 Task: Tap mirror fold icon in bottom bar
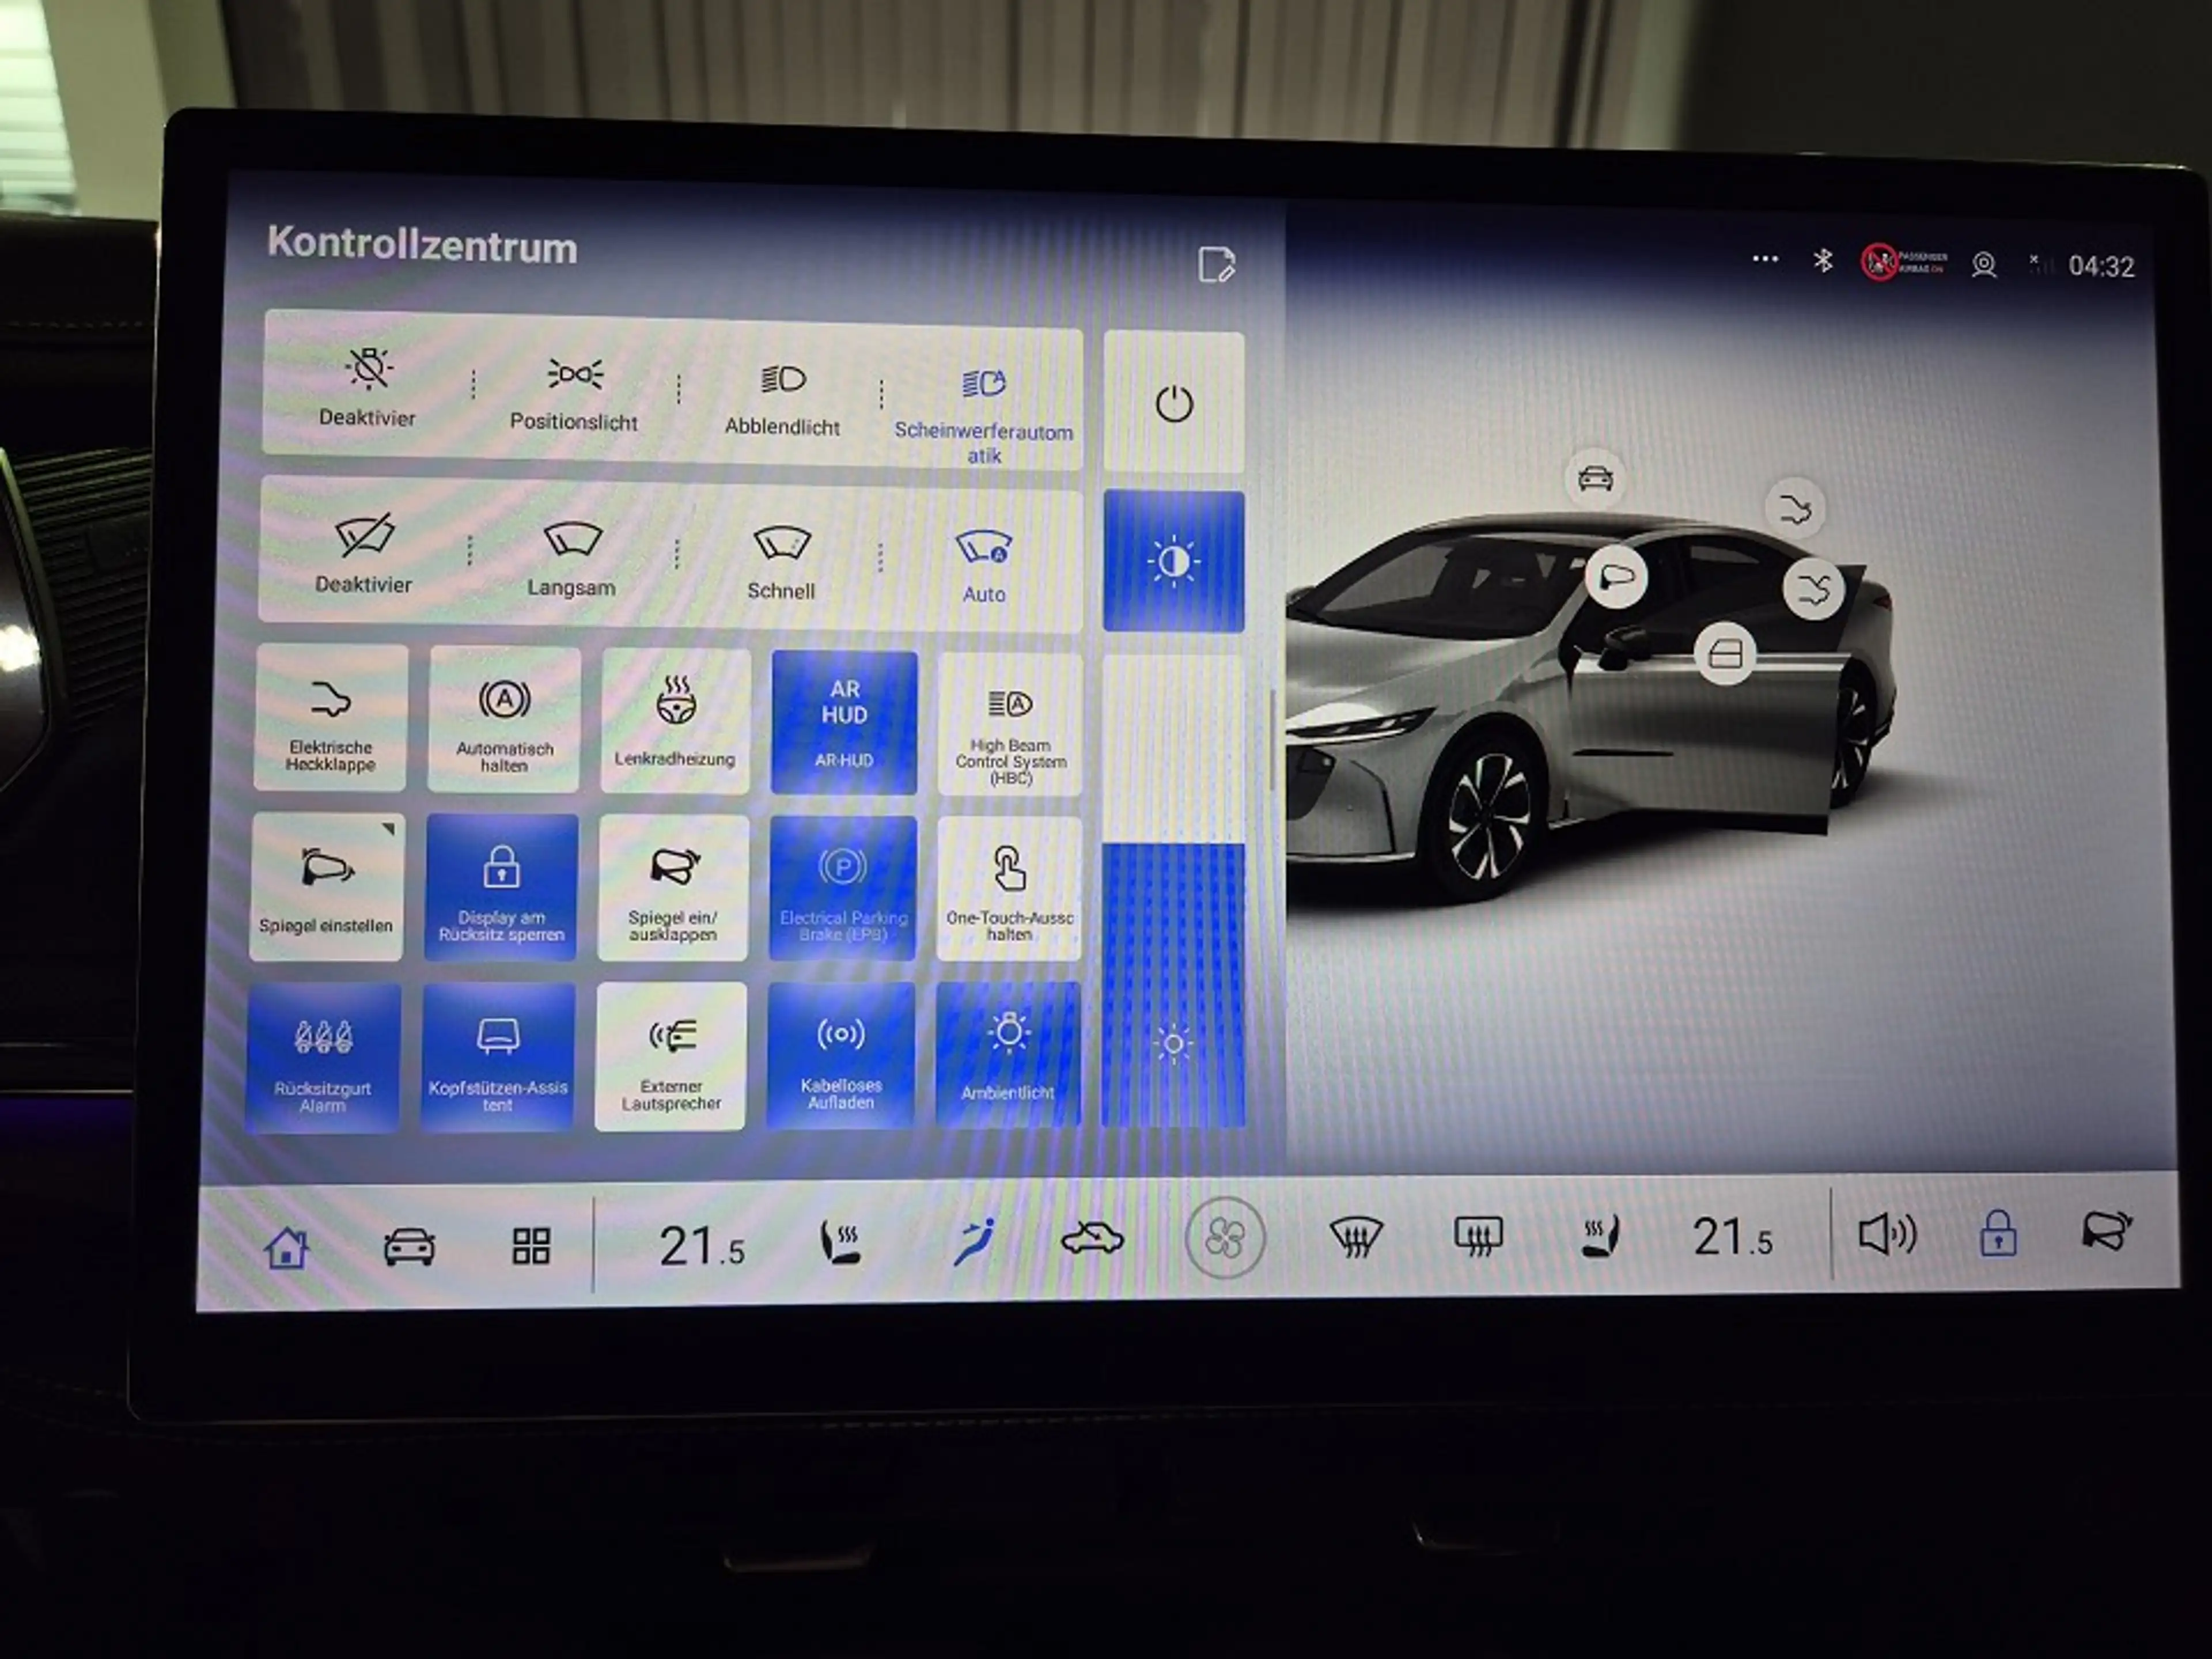[x=2106, y=1230]
